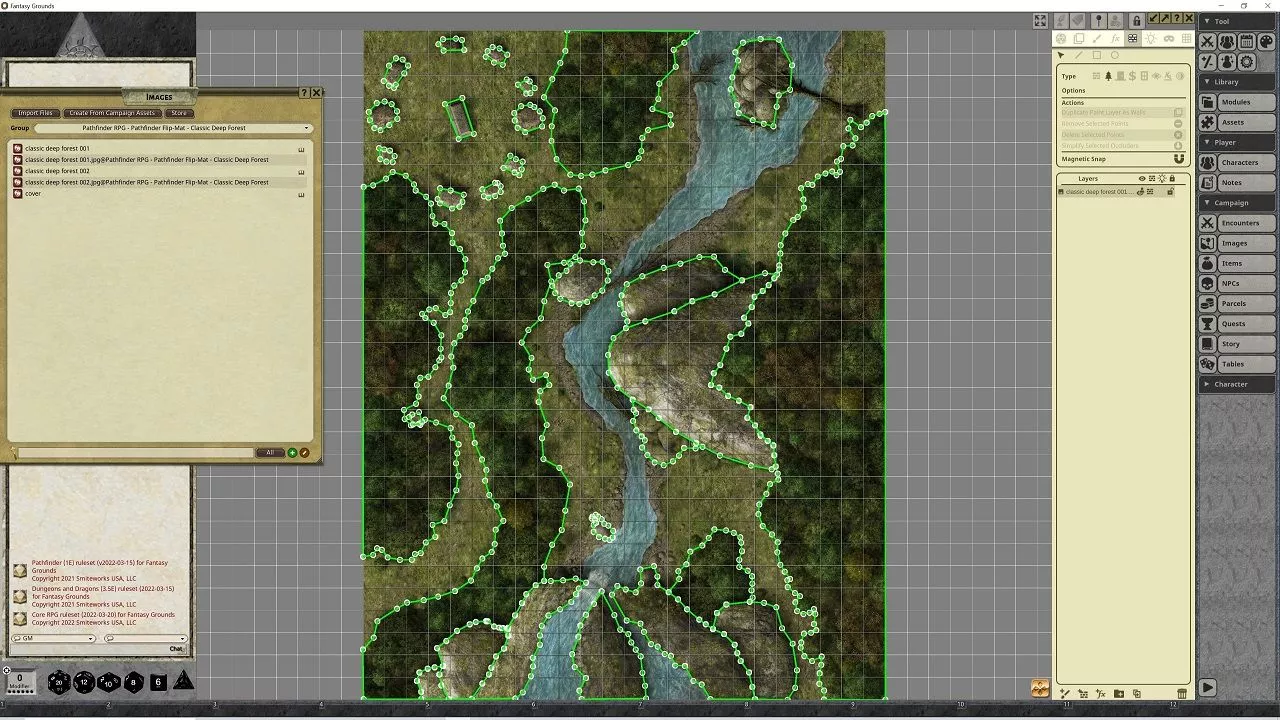The image size is (1280, 720).
Task: Click the Store button
Action: 179,113
